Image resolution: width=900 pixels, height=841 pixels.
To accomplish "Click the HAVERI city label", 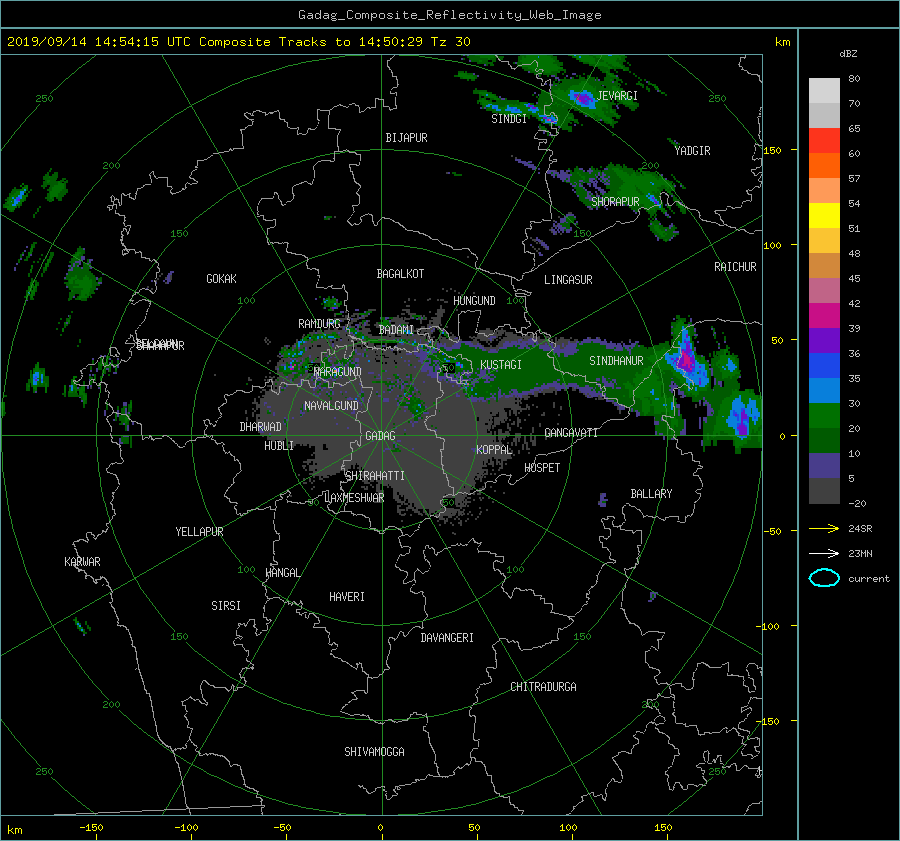I will (347, 597).
